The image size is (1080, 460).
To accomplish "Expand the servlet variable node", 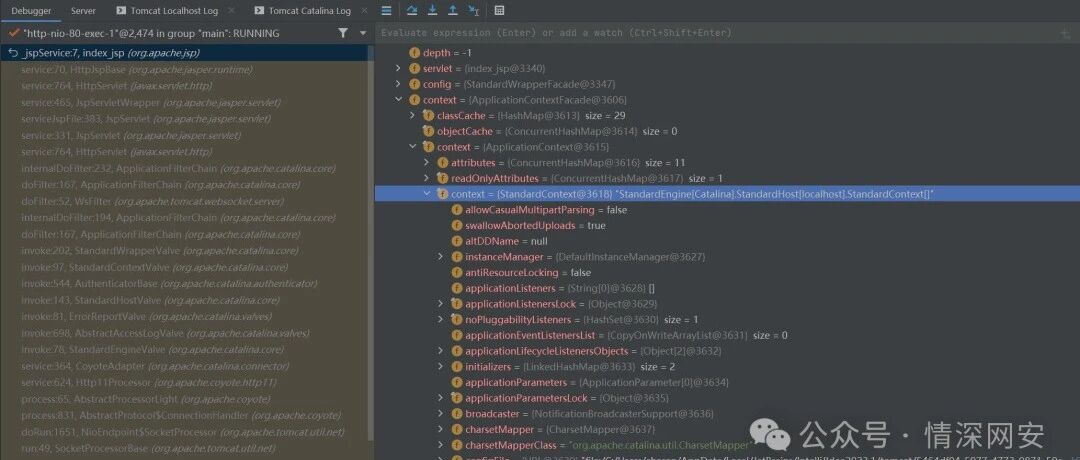I will (x=398, y=68).
